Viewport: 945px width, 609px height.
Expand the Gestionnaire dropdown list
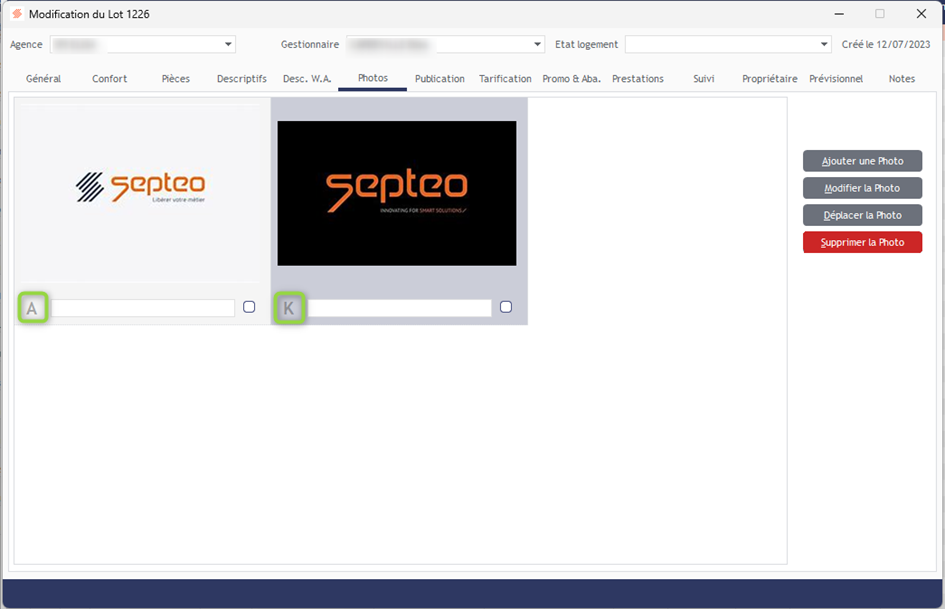point(538,44)
